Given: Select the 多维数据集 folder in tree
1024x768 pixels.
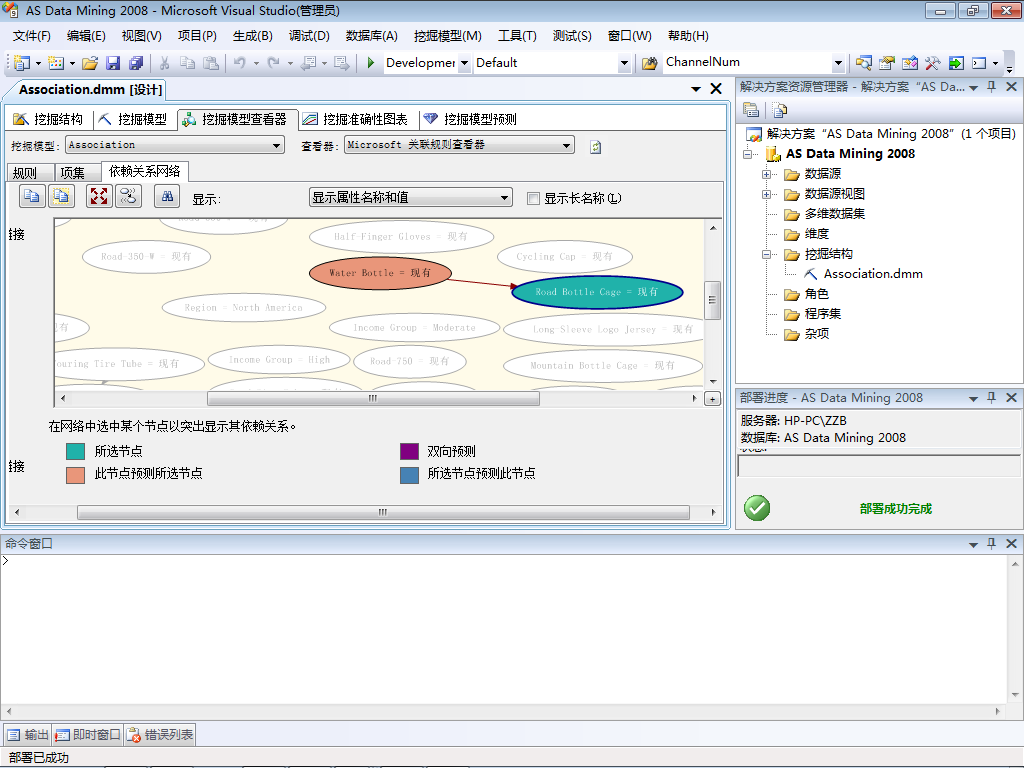Looking at the screenshot, I should point(835,214).
